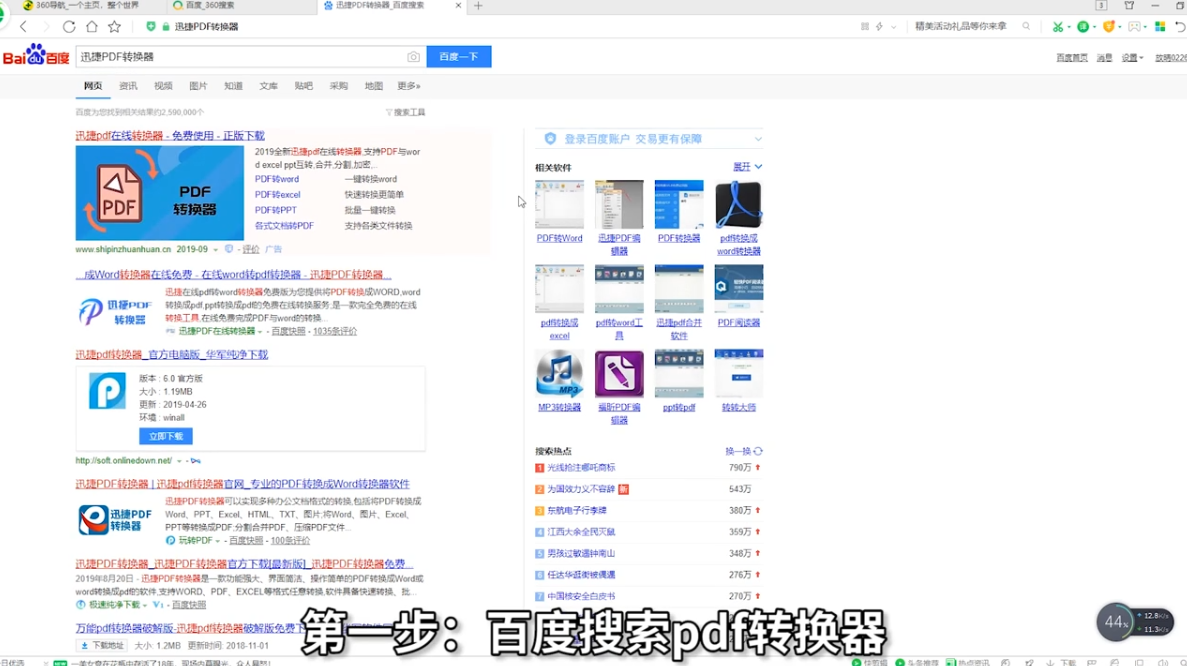Click the colorful grid apps icon
Image resolution: width=1187 pixels, height=666 pixels.
[1160, 26]
